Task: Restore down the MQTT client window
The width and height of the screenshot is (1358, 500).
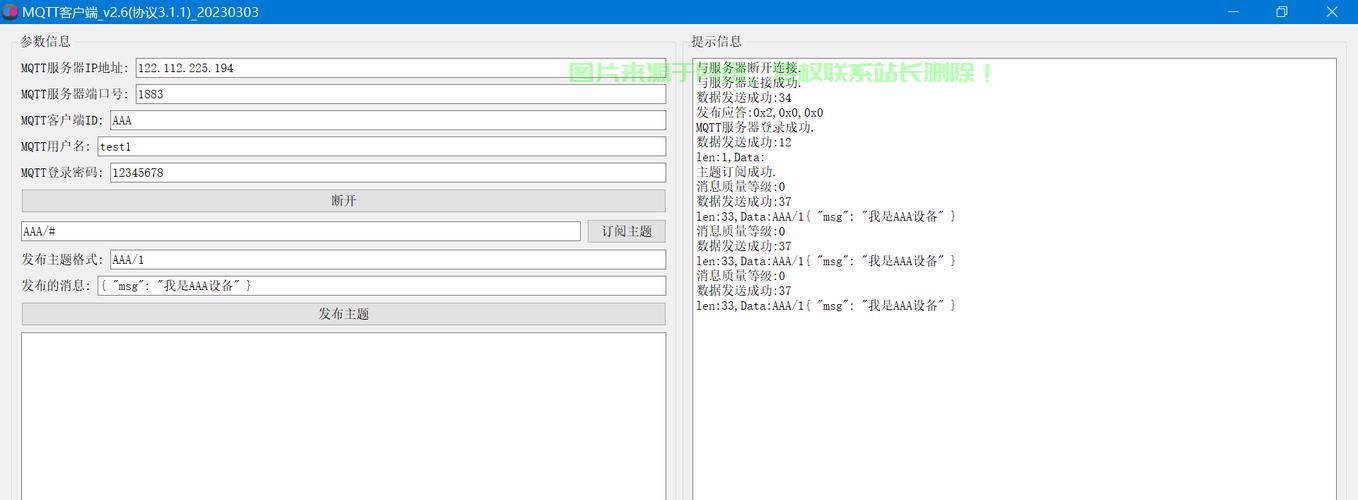Action: point(1282,12)
